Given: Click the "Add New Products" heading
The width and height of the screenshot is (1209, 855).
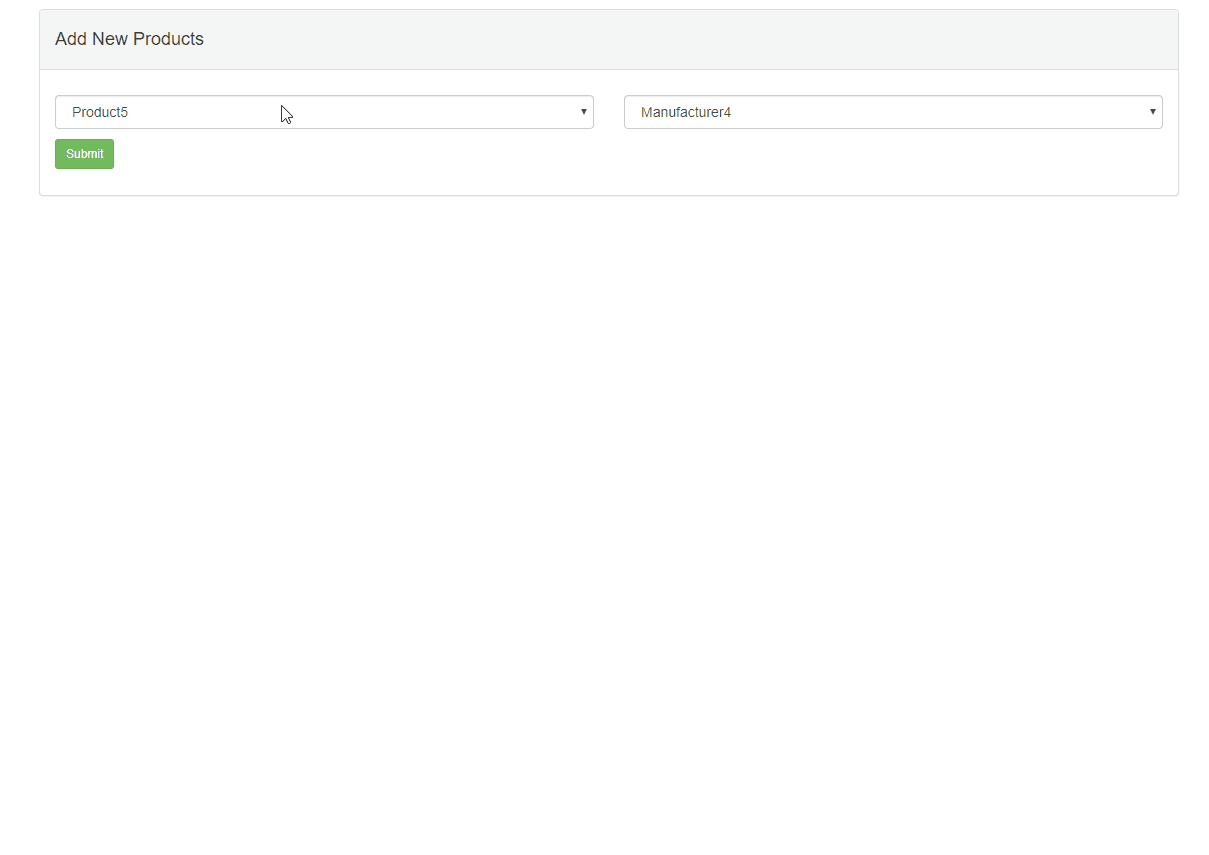Looking at the screenshot, I should [129, 39].
